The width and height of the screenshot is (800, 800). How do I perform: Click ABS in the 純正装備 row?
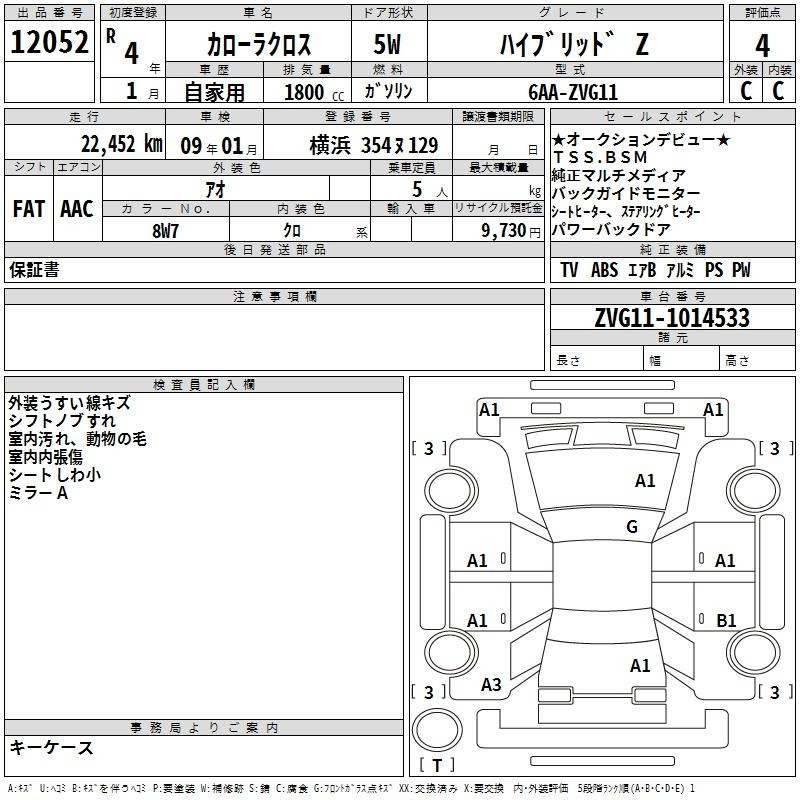click(605, 270)
